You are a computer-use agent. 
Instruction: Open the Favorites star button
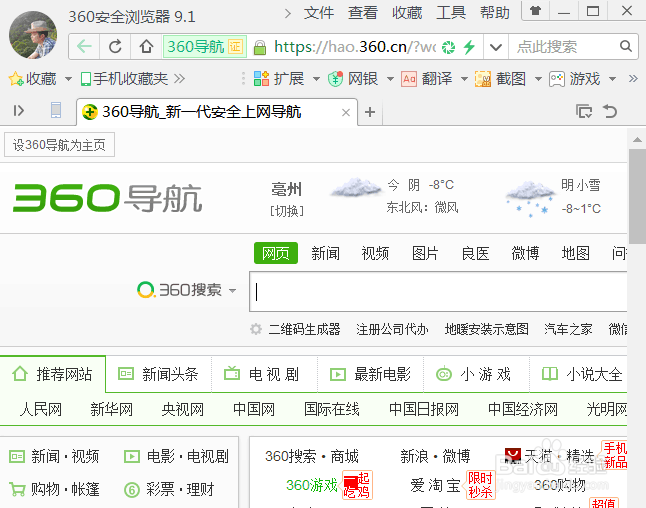click(x=33, y=79)
